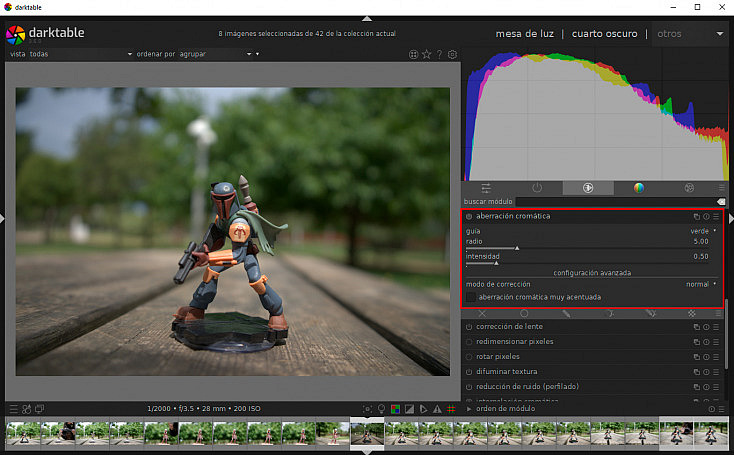Viewport: 734px width, 455px height.
Task: Collapse filmstrip via bottom arrow
Action: pos(367,452)
